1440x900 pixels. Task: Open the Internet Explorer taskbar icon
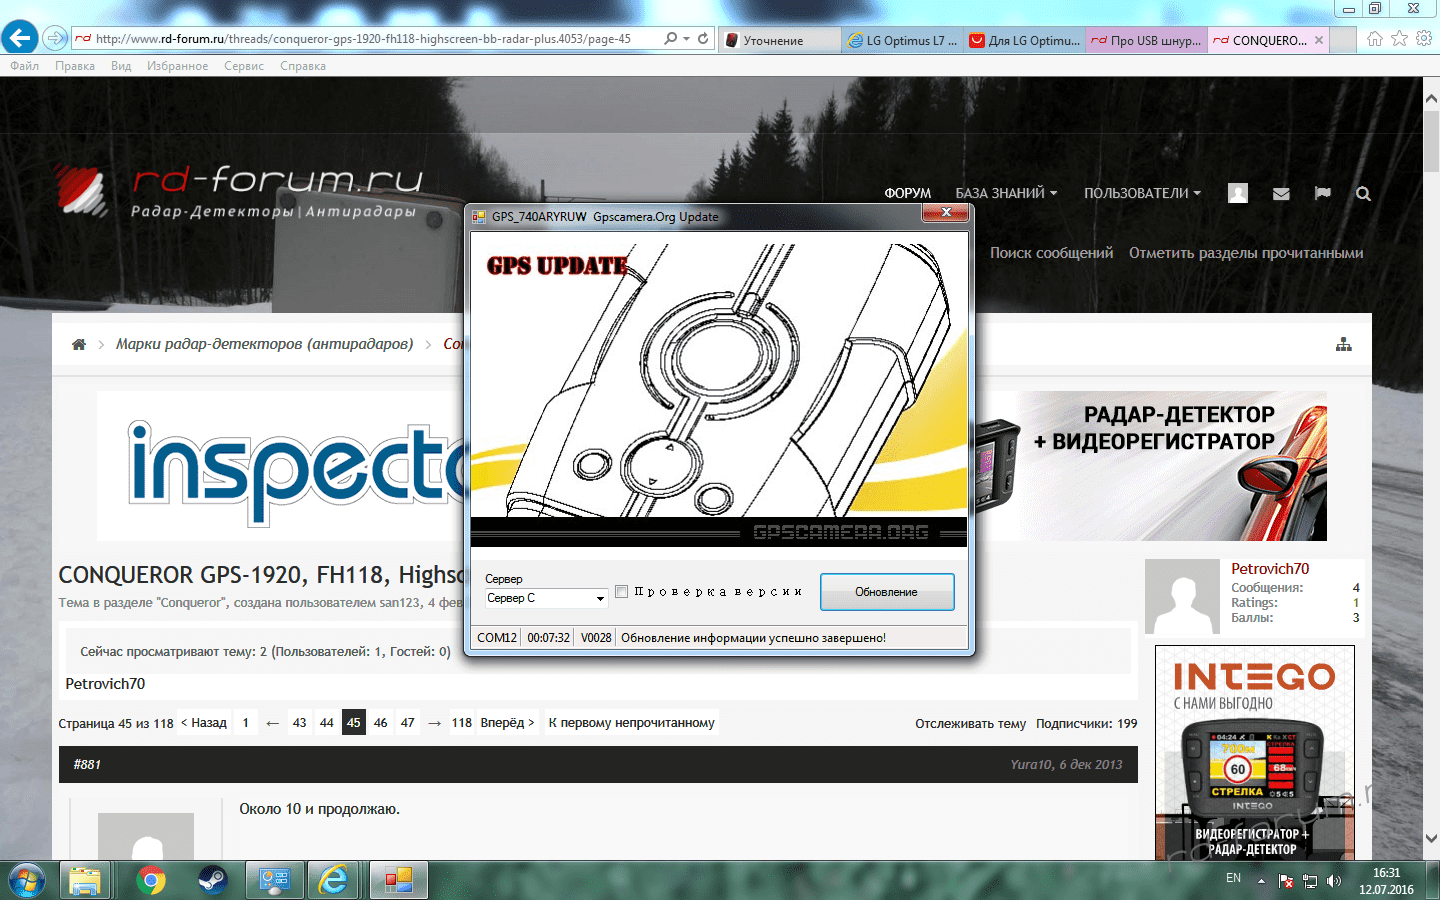coord(334,880)
